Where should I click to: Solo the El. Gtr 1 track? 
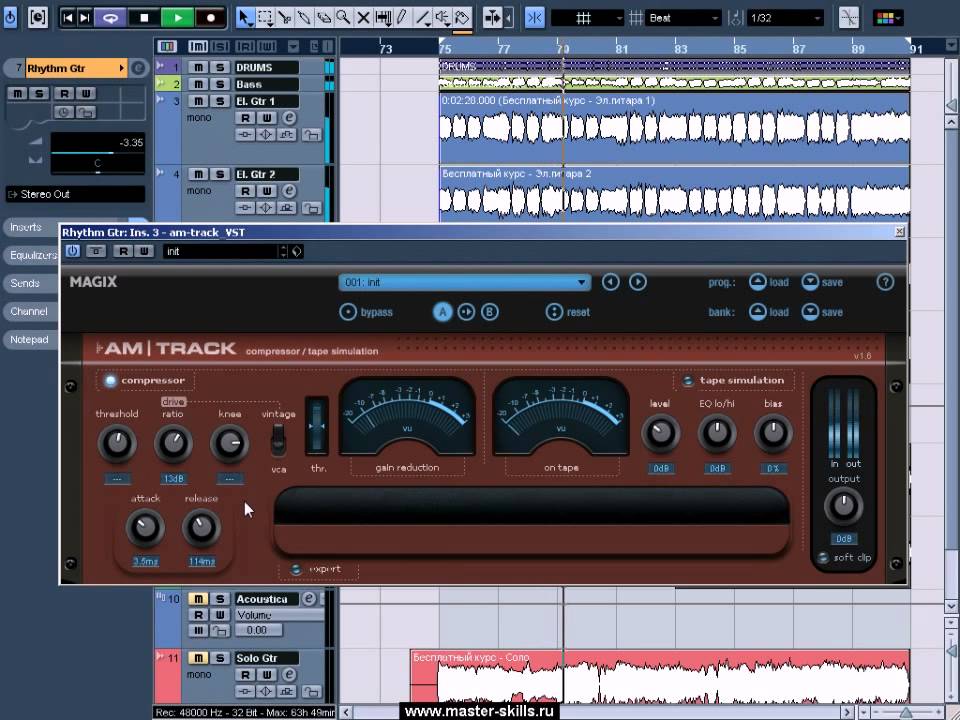tap(220, 101)
